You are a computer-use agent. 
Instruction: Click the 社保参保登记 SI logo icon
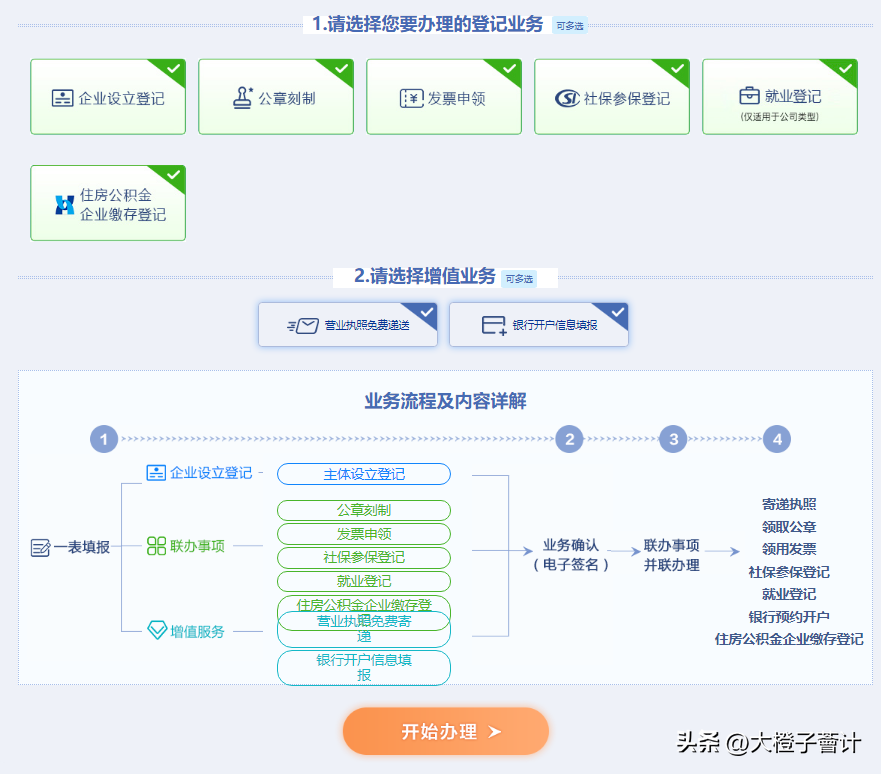tap(567, 98)
